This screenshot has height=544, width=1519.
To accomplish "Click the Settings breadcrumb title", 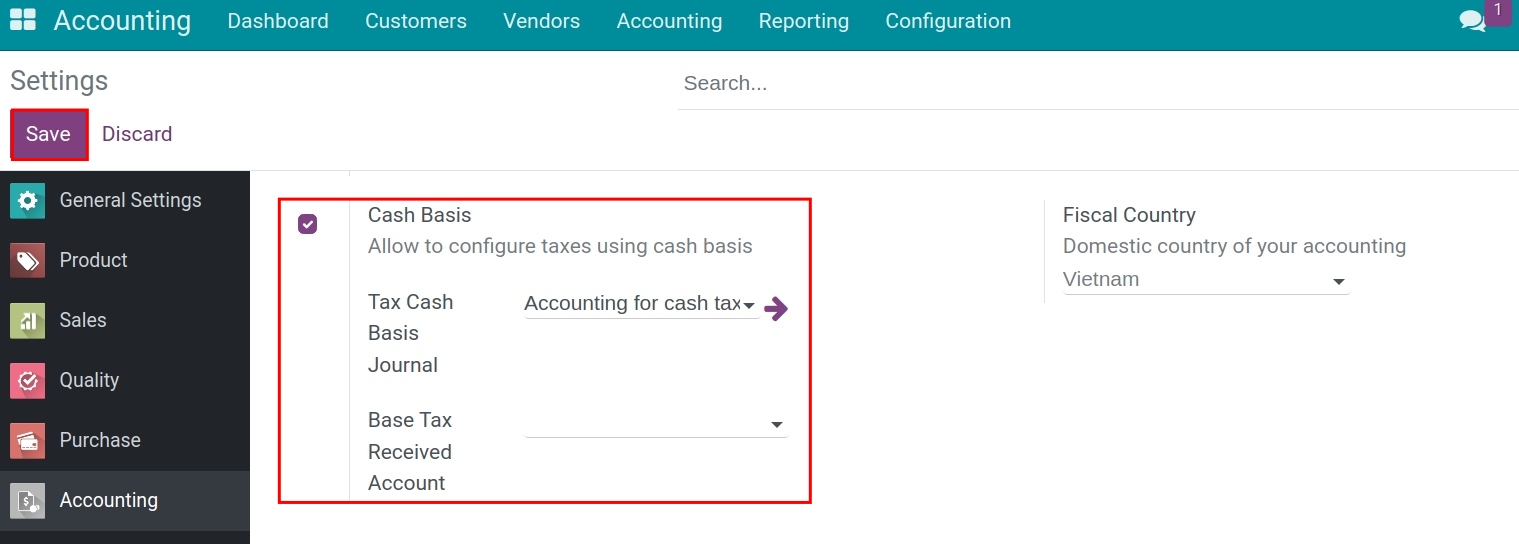I will click(59, 81).
